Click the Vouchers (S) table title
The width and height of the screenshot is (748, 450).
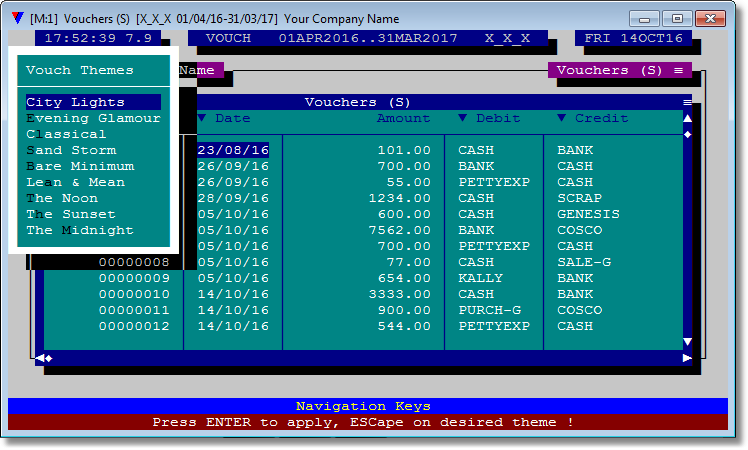[357, 102]
